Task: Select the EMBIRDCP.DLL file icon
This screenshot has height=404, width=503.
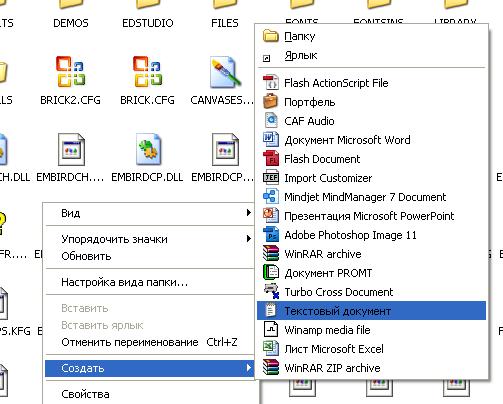Action: pos(148,149)
